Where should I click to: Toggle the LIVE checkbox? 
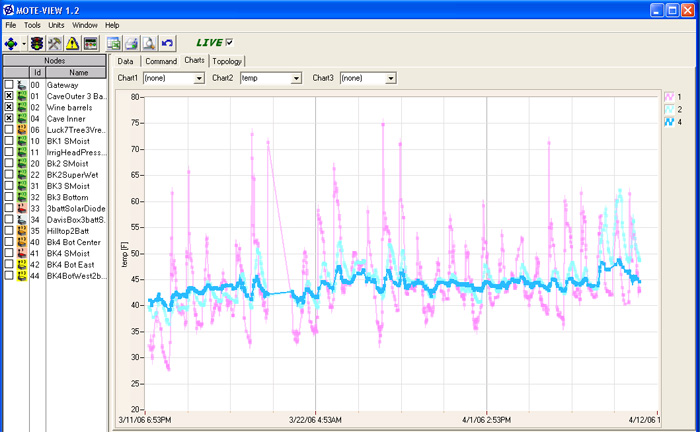point(230,42)
